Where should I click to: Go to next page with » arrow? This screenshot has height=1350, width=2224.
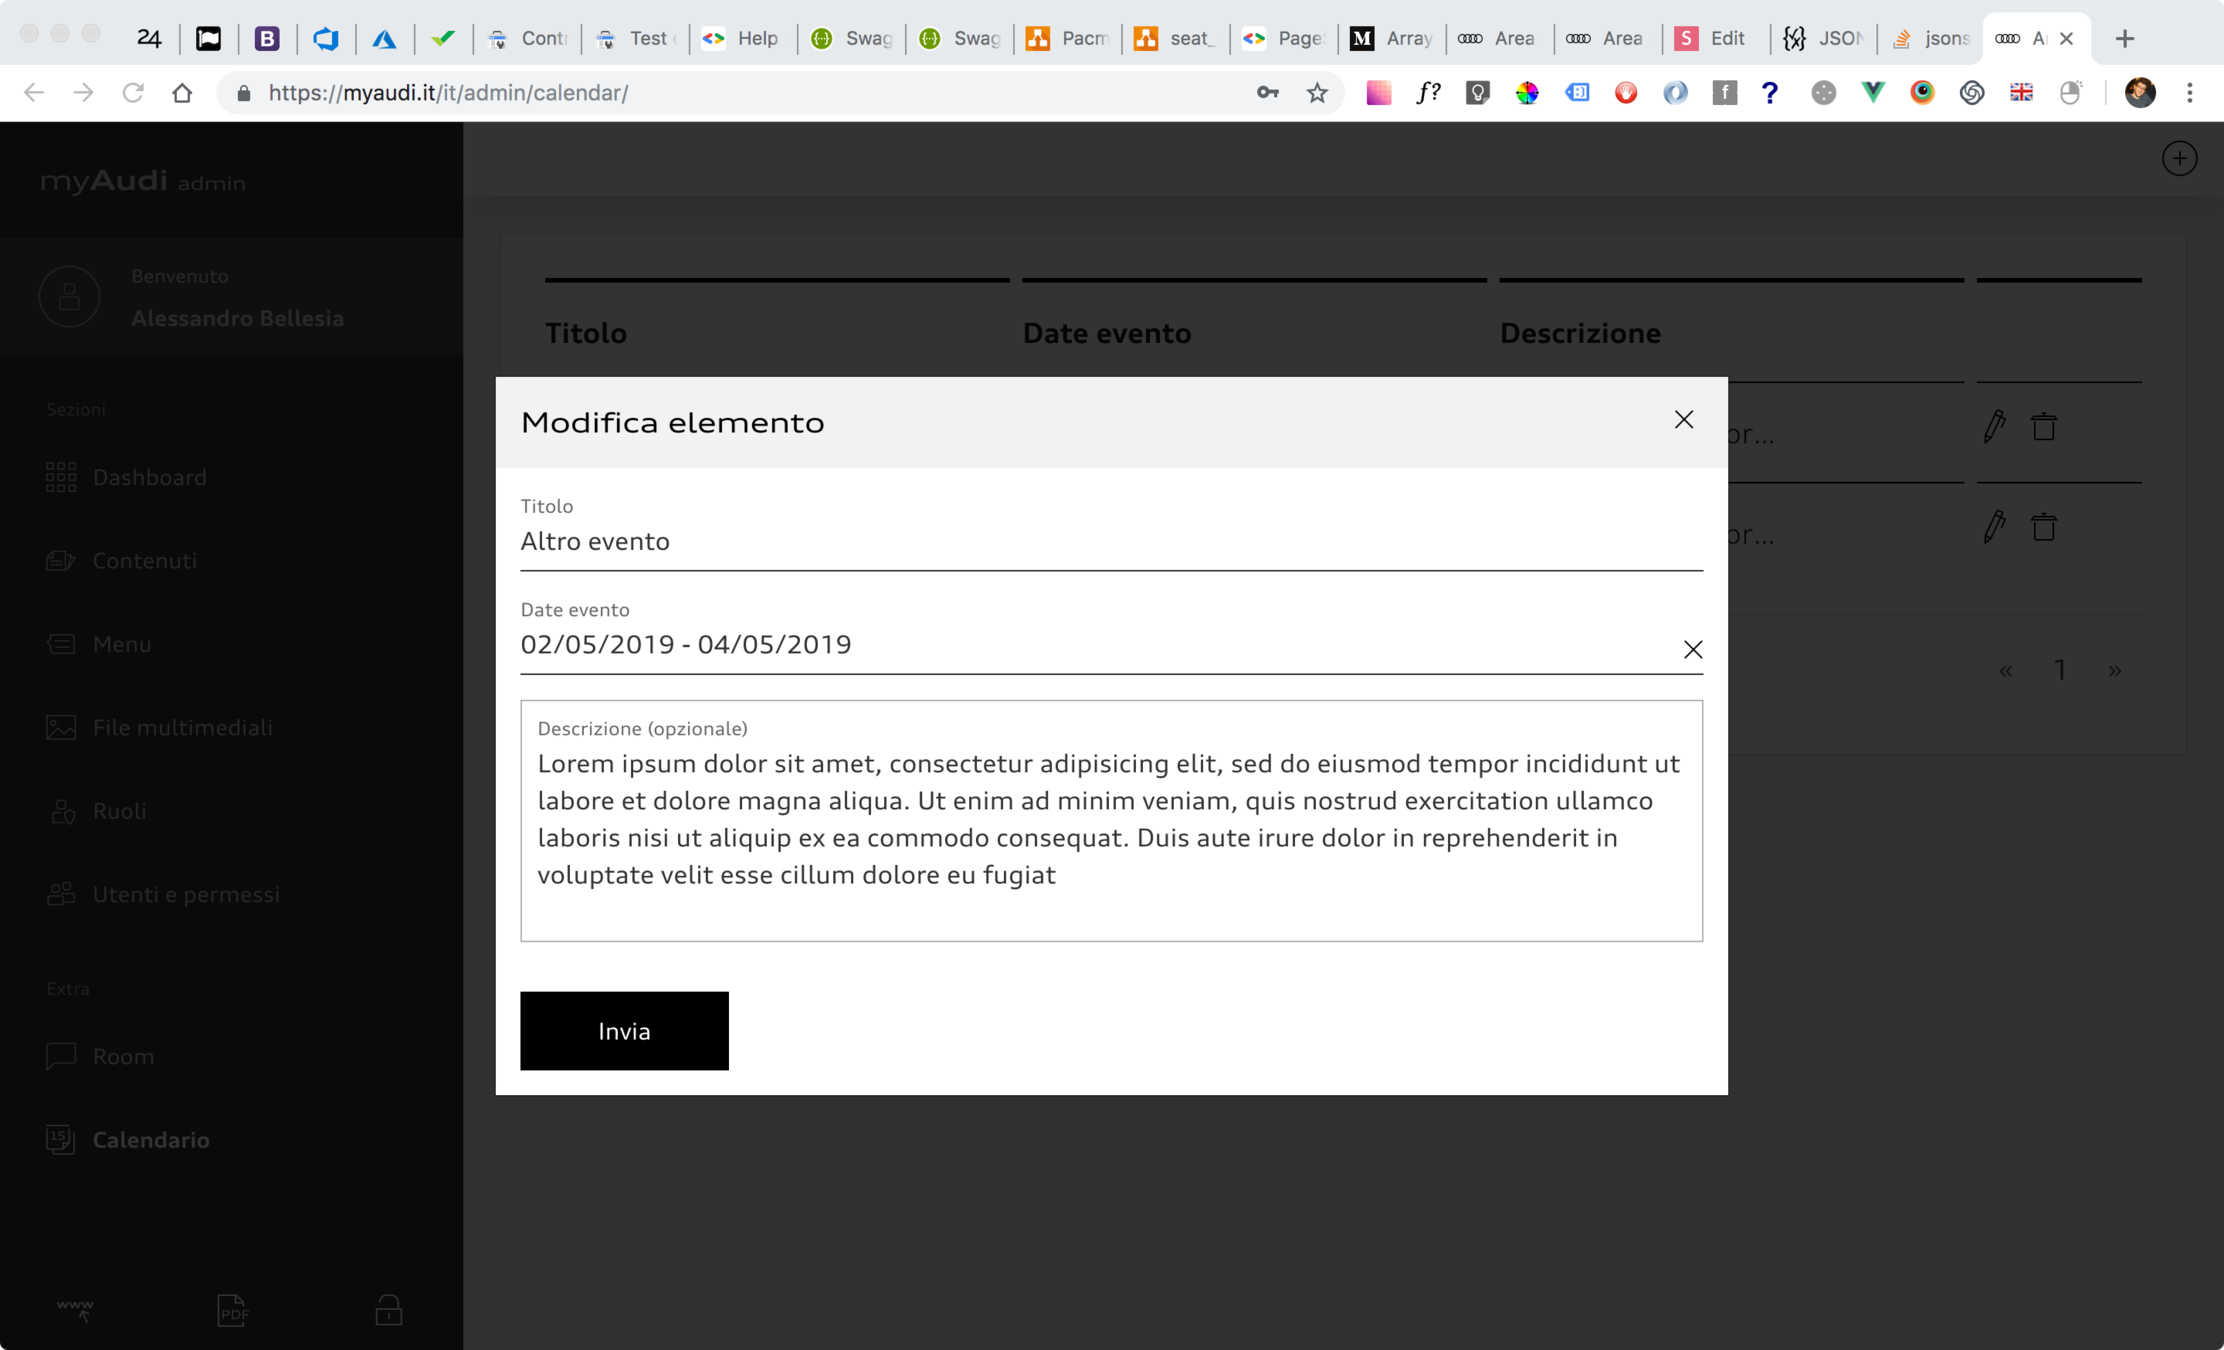[x=2114, y=671]
